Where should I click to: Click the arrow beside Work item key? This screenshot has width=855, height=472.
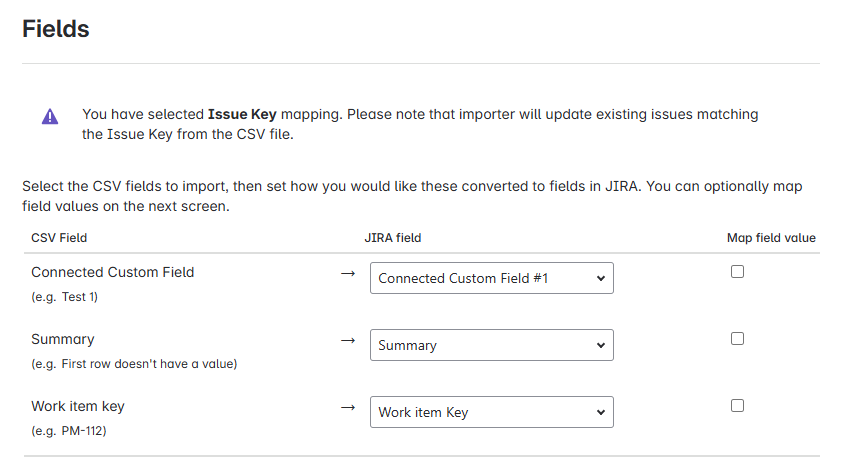[x=348, y=407]
